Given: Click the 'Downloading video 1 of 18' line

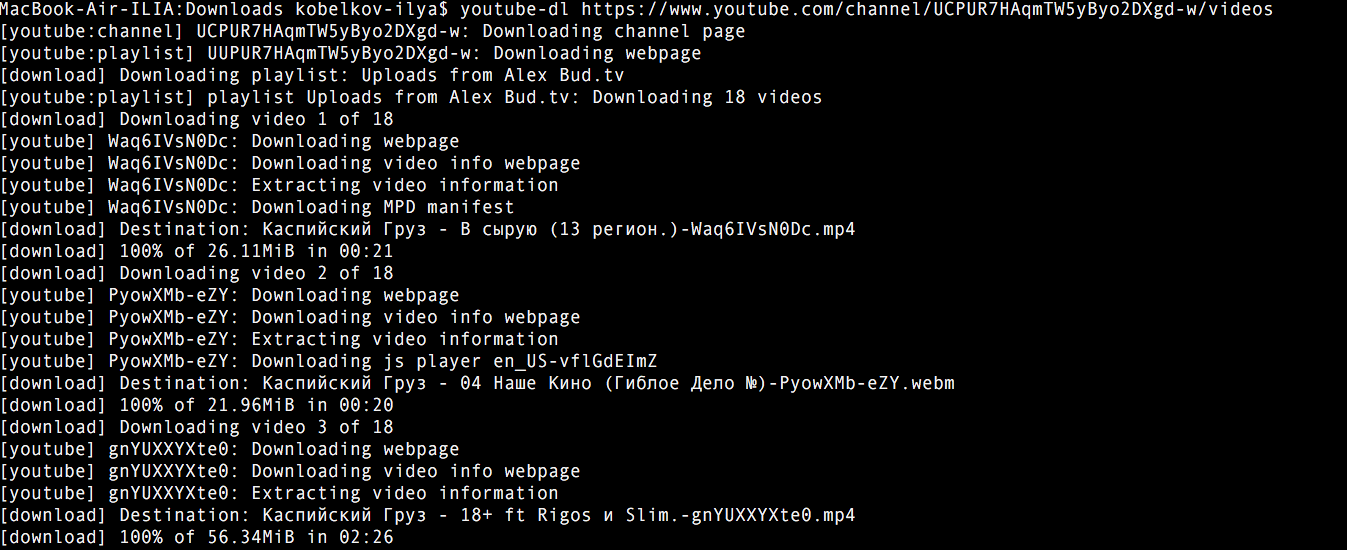Looking at the screenshot, I should tap(197, 119).
